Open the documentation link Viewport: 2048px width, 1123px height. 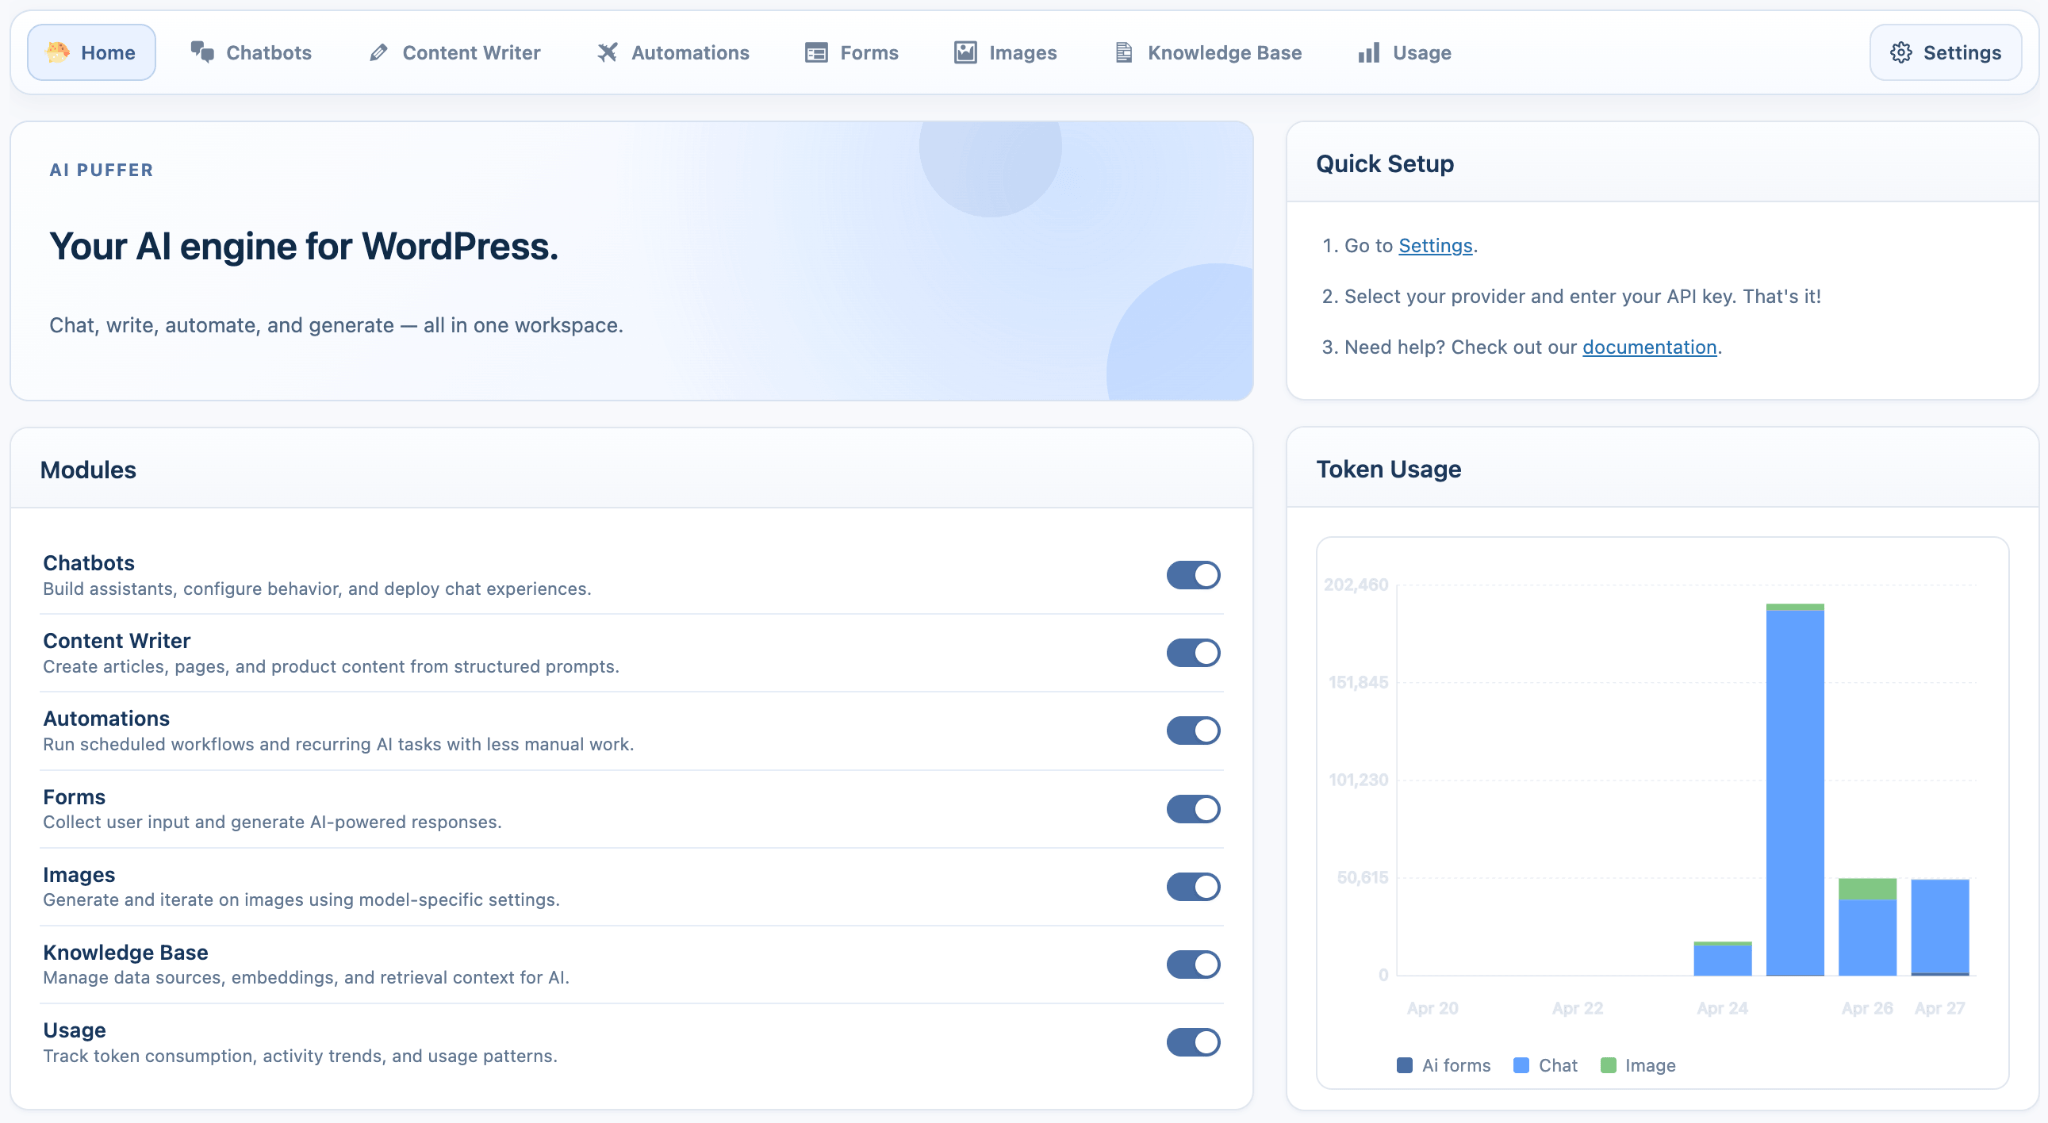tap(1649, 347)
